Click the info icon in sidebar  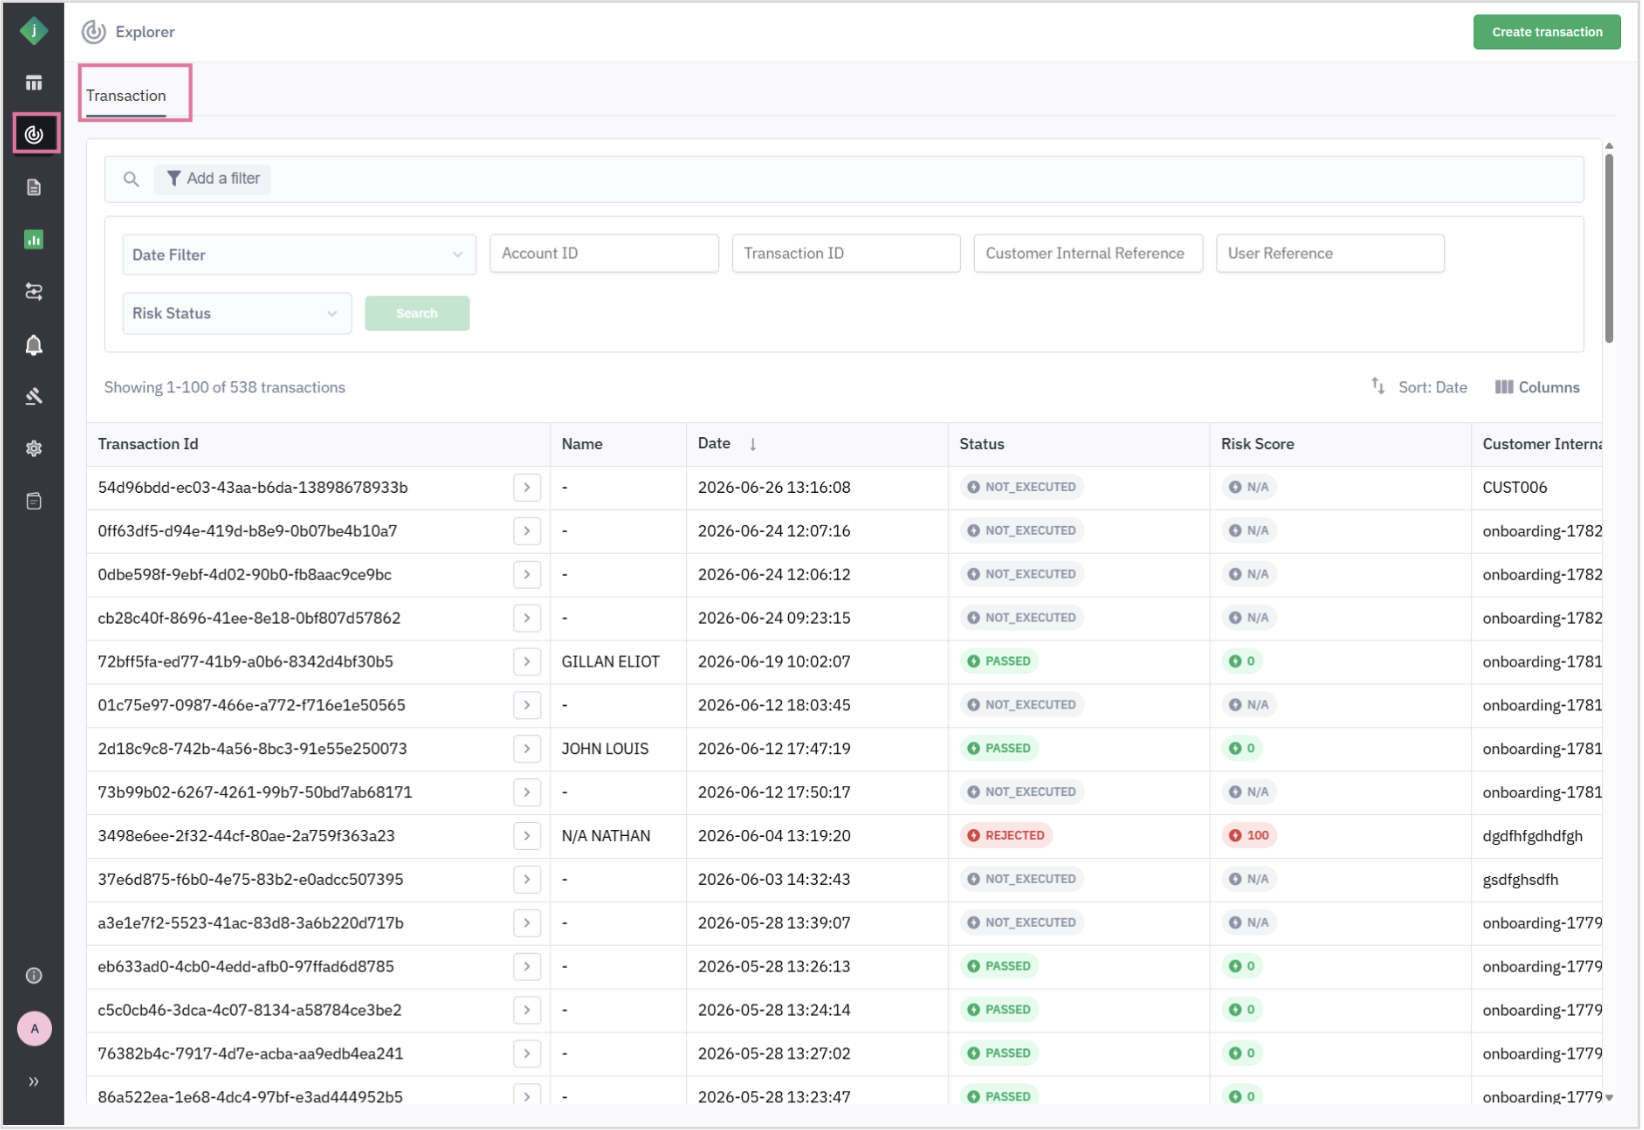point(34,975)
